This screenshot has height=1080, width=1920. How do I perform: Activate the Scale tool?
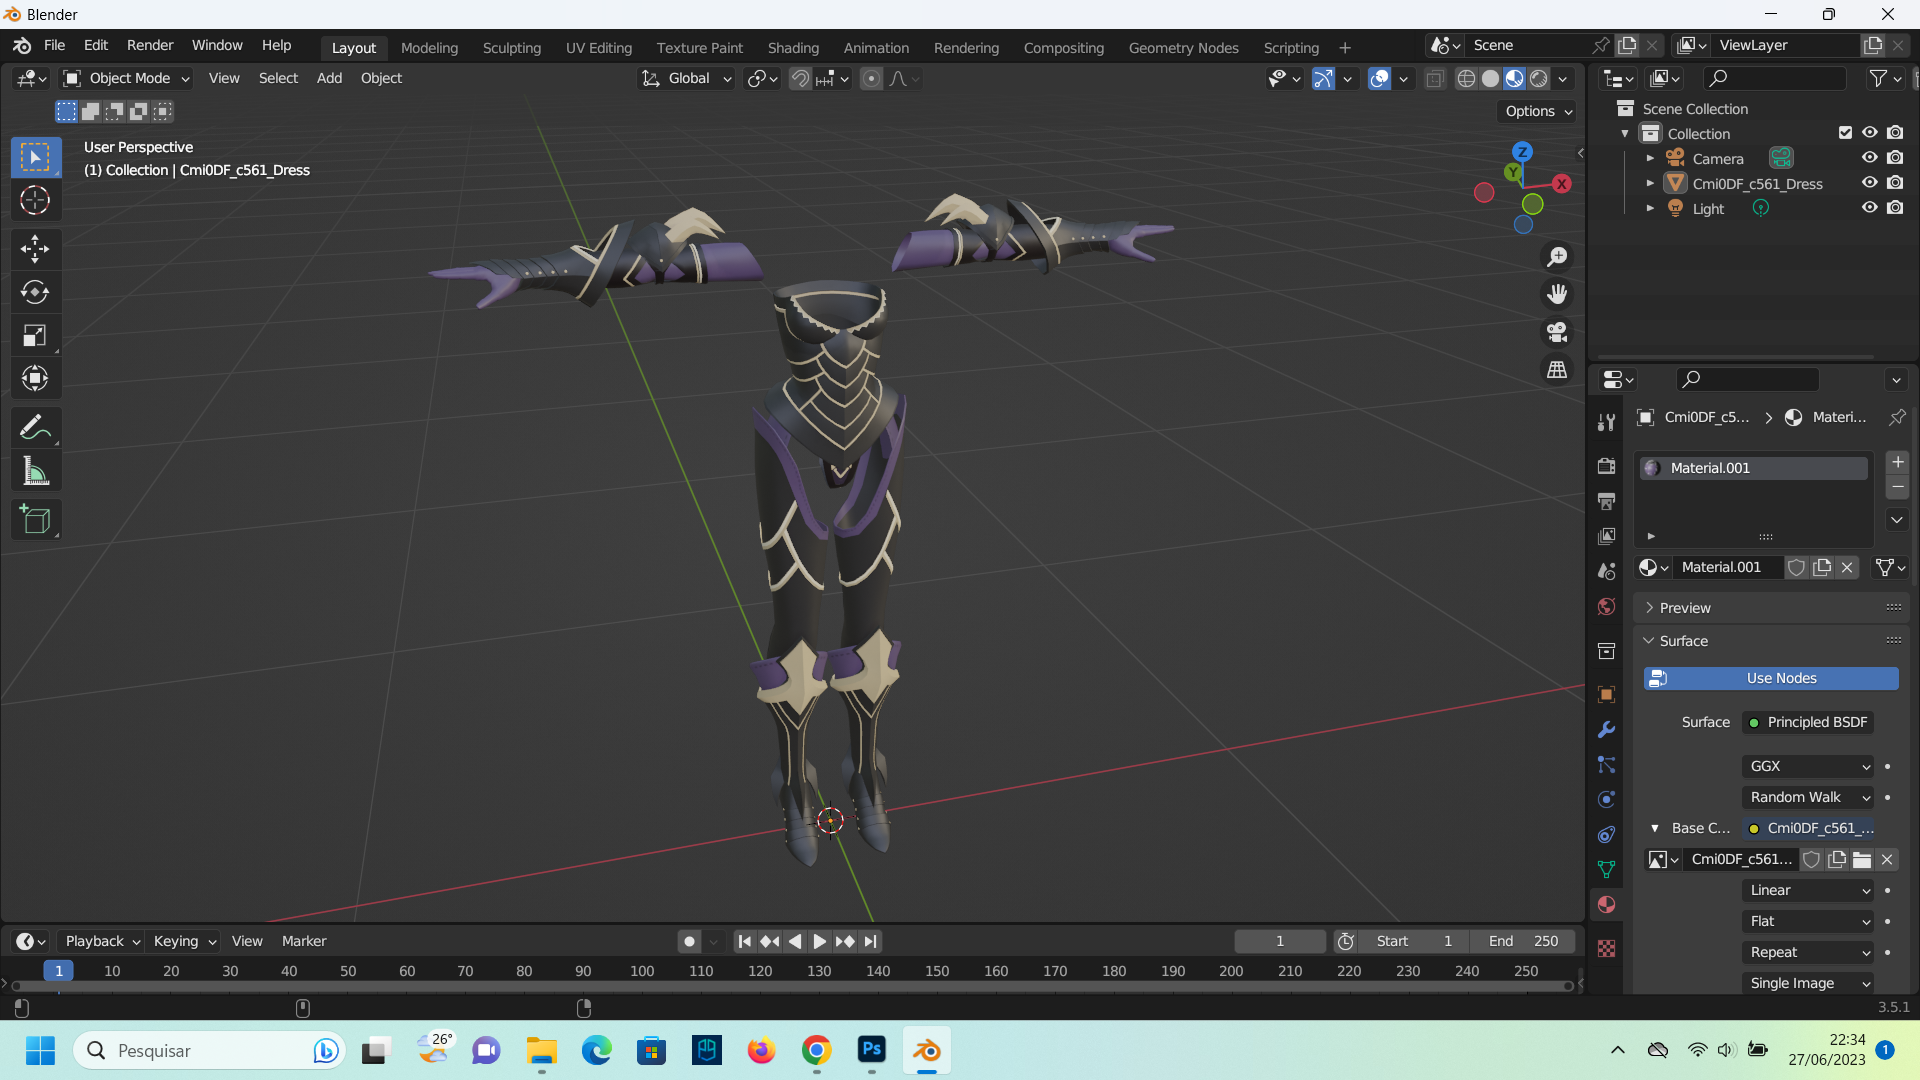click(x=35, y=335)
